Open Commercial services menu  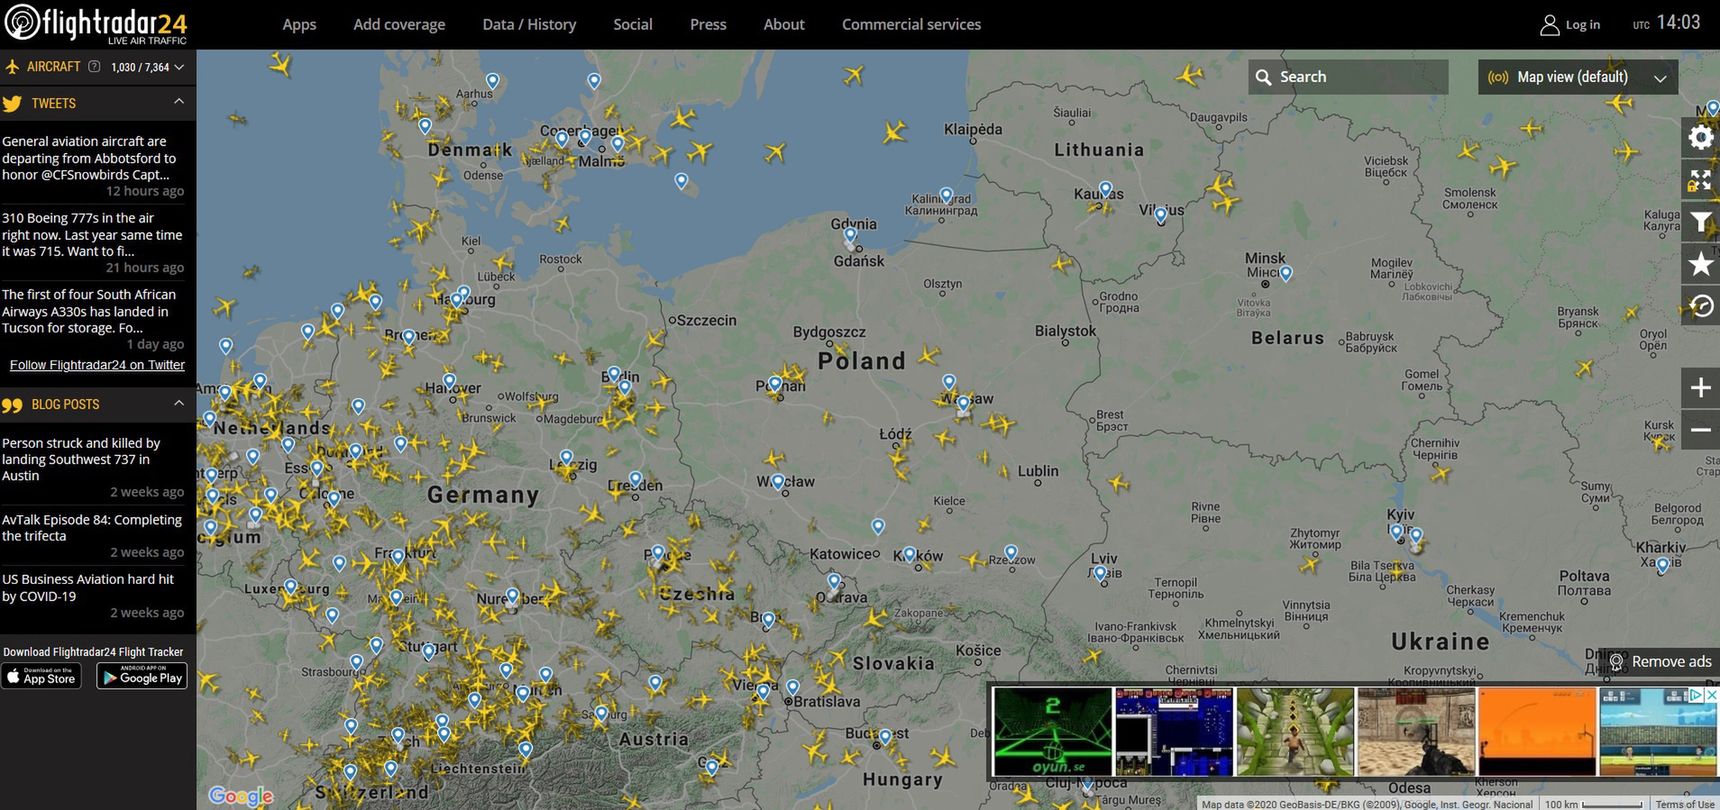tap(911, 24)
